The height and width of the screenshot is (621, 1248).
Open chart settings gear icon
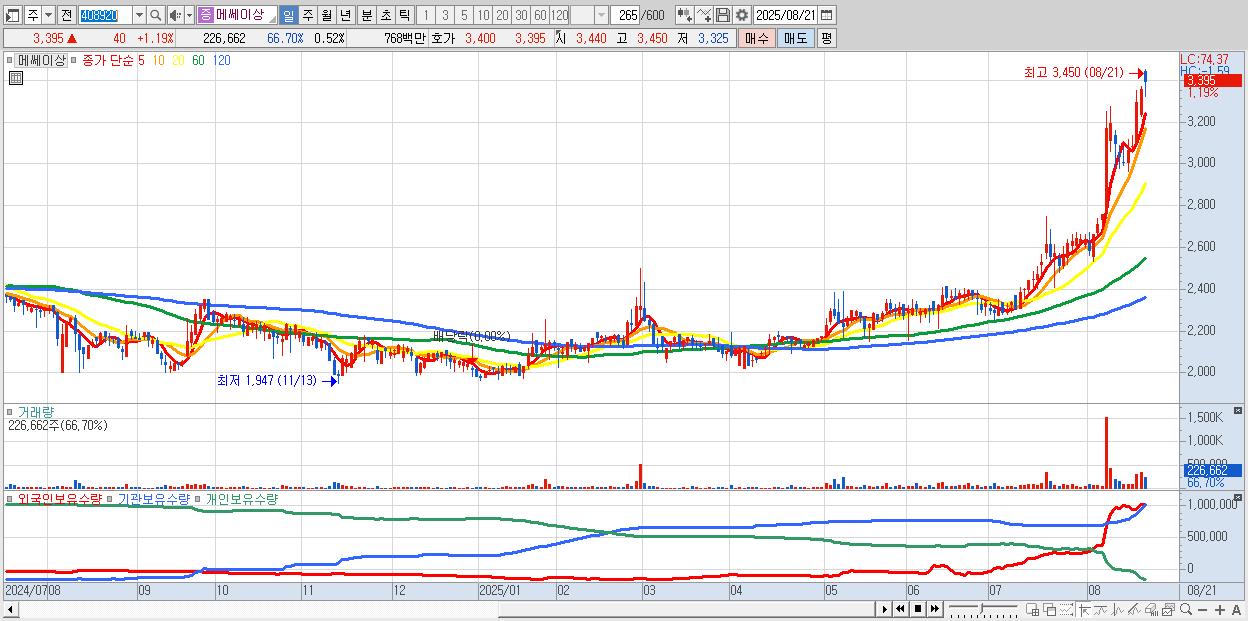pos(742,15)
